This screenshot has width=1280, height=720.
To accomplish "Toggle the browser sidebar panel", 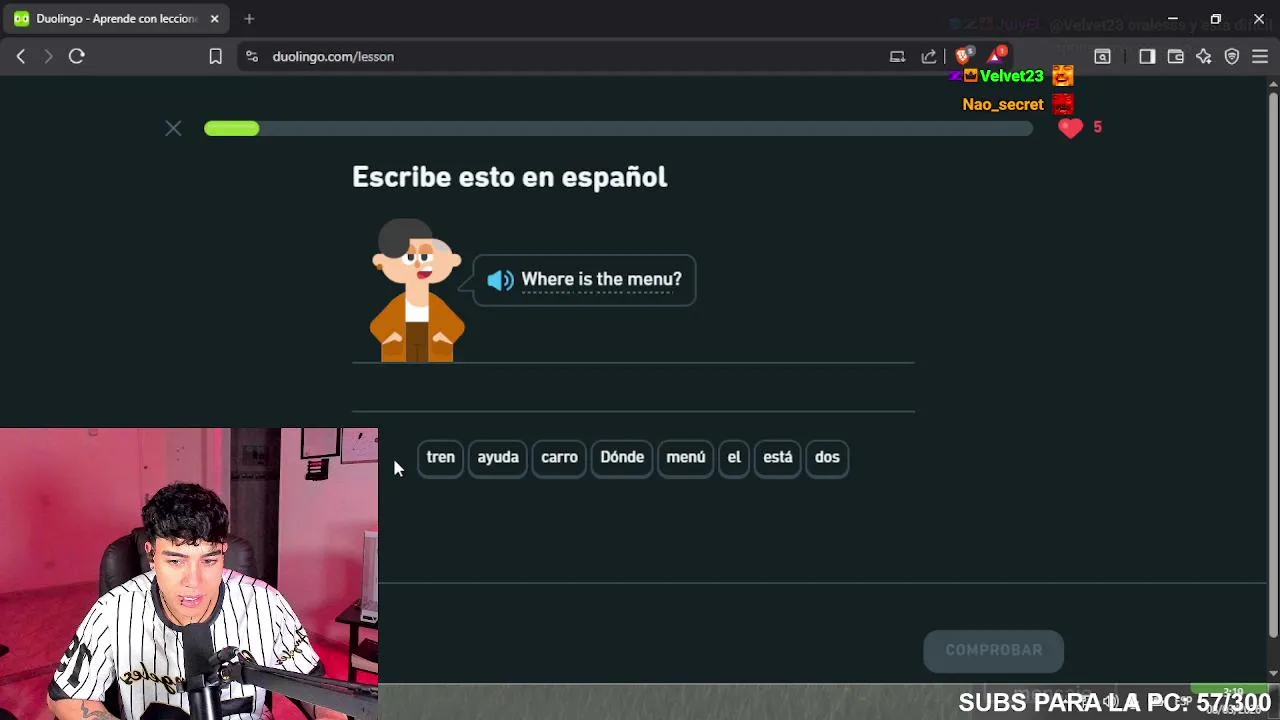I will click(x=1147, y=57).
